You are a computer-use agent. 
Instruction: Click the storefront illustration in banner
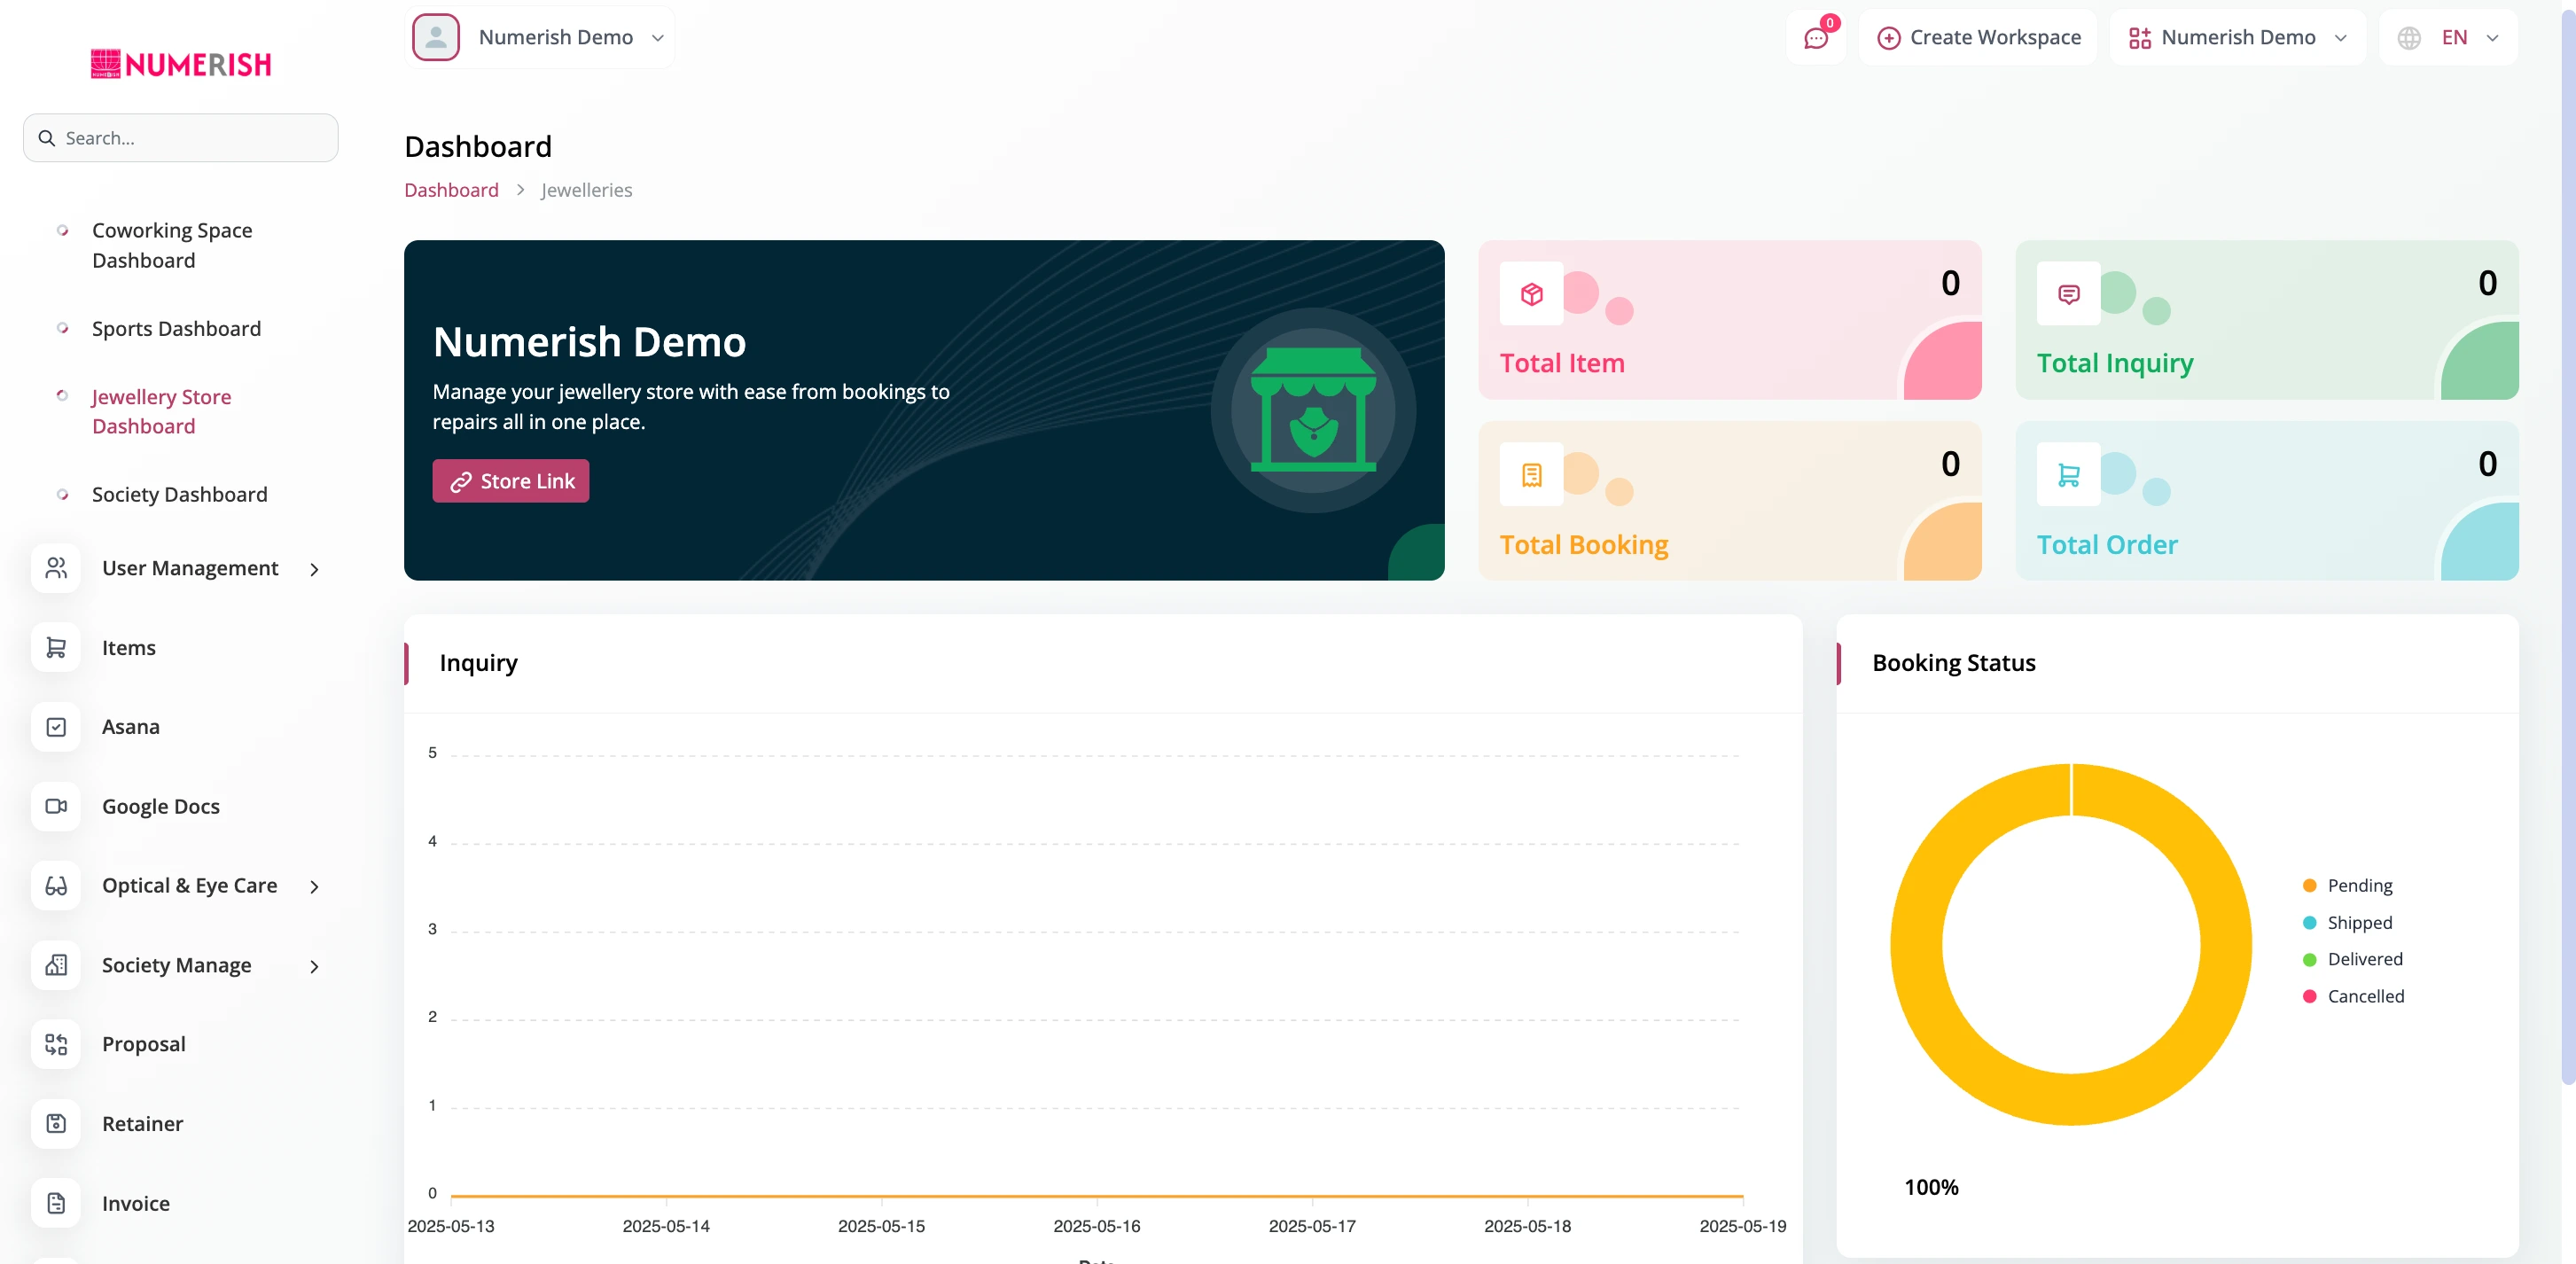click(1313, 410)
